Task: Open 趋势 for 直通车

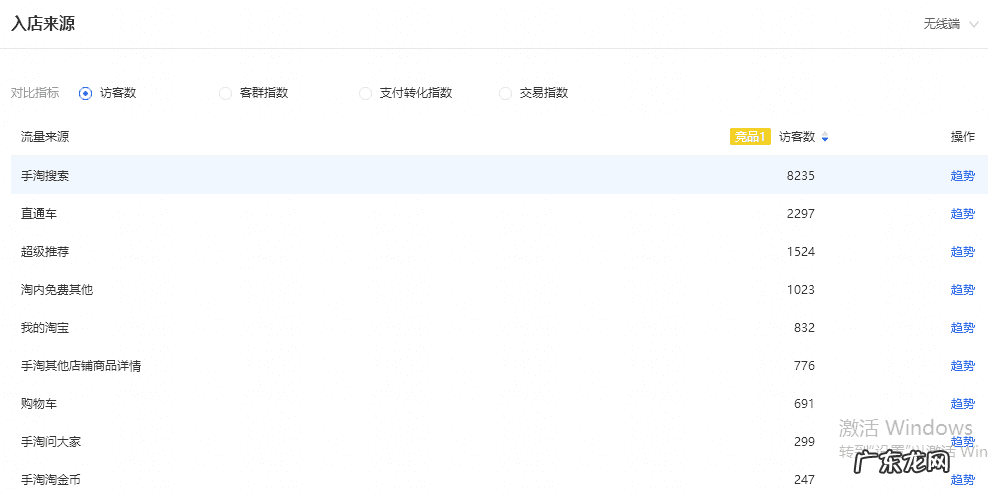Action: pyautogui.click(x=962, y=214)
